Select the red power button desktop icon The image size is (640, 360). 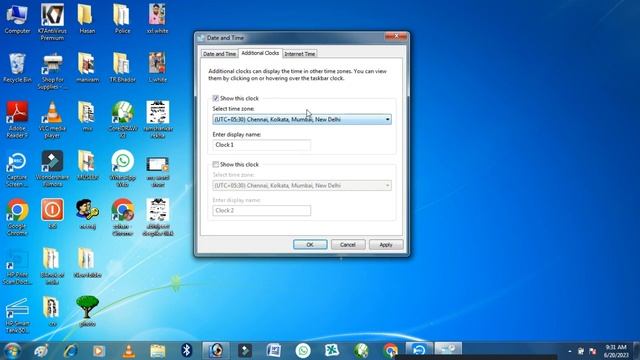pyautogui.click(x=52, y=213)
